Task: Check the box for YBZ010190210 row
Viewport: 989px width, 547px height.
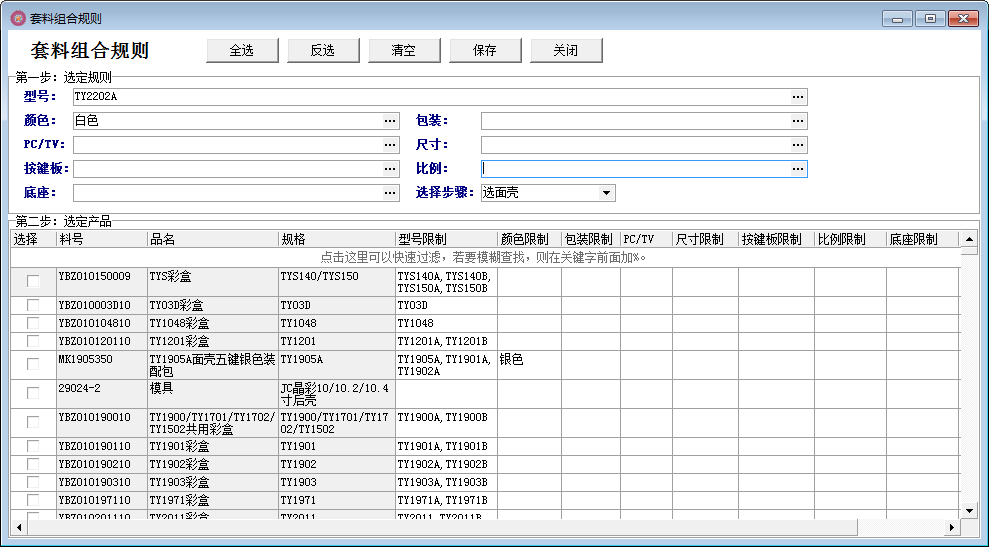Action: tap(33, 464)
